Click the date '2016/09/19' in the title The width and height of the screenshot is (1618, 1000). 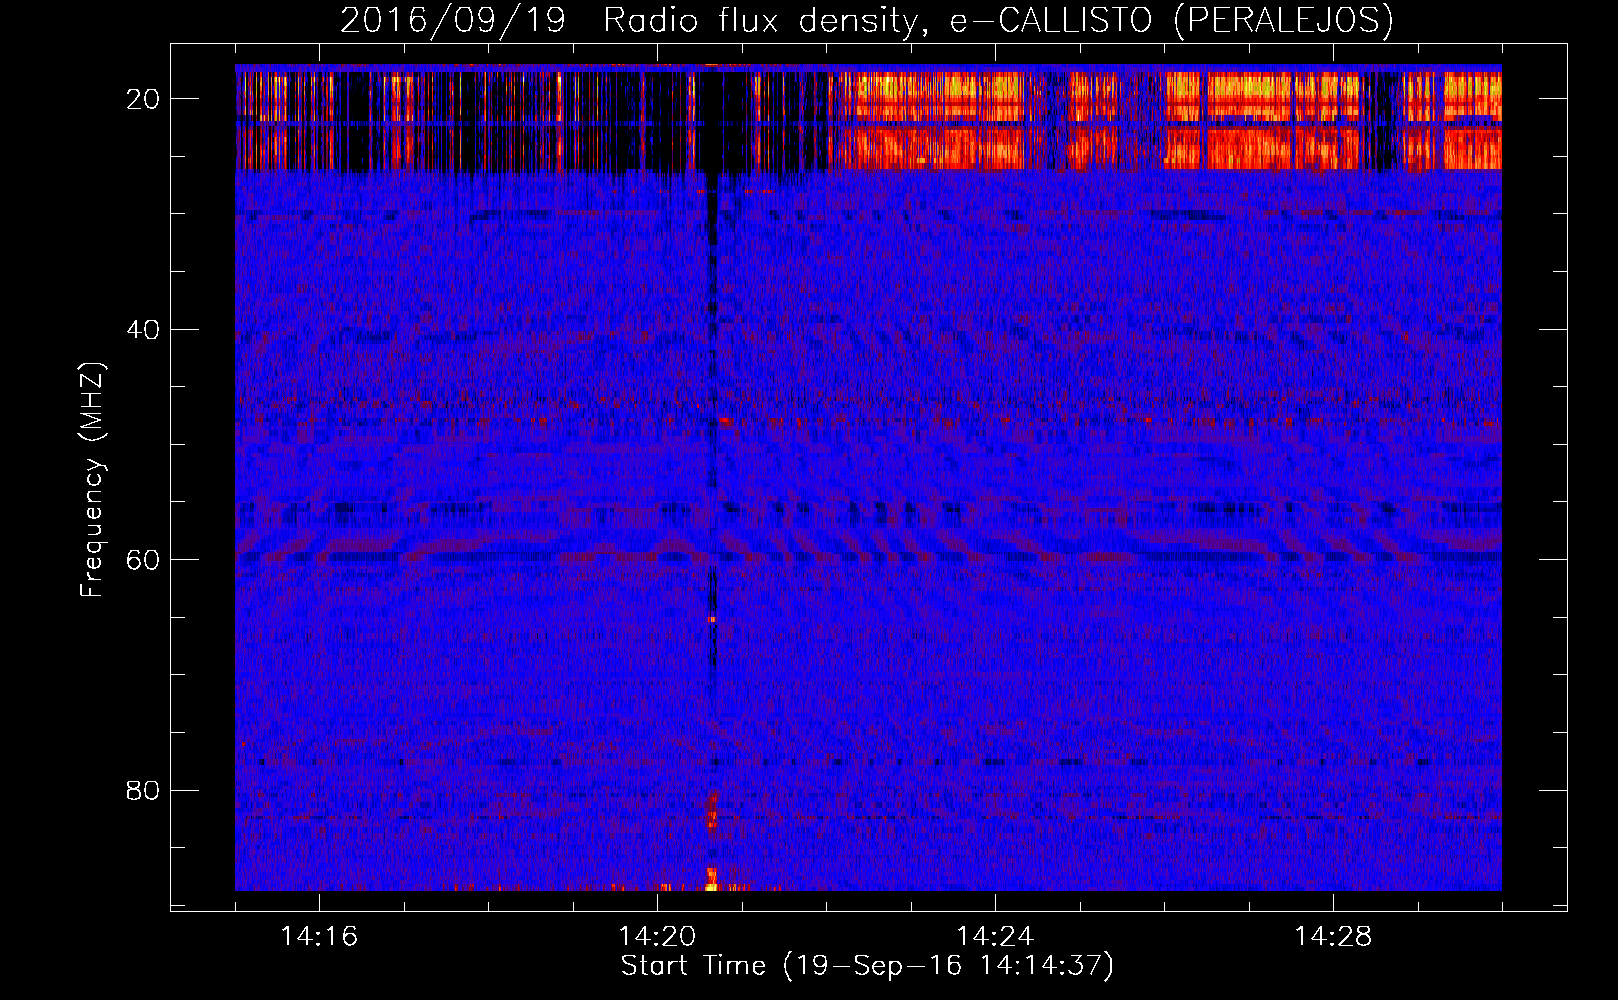(453, 20)
